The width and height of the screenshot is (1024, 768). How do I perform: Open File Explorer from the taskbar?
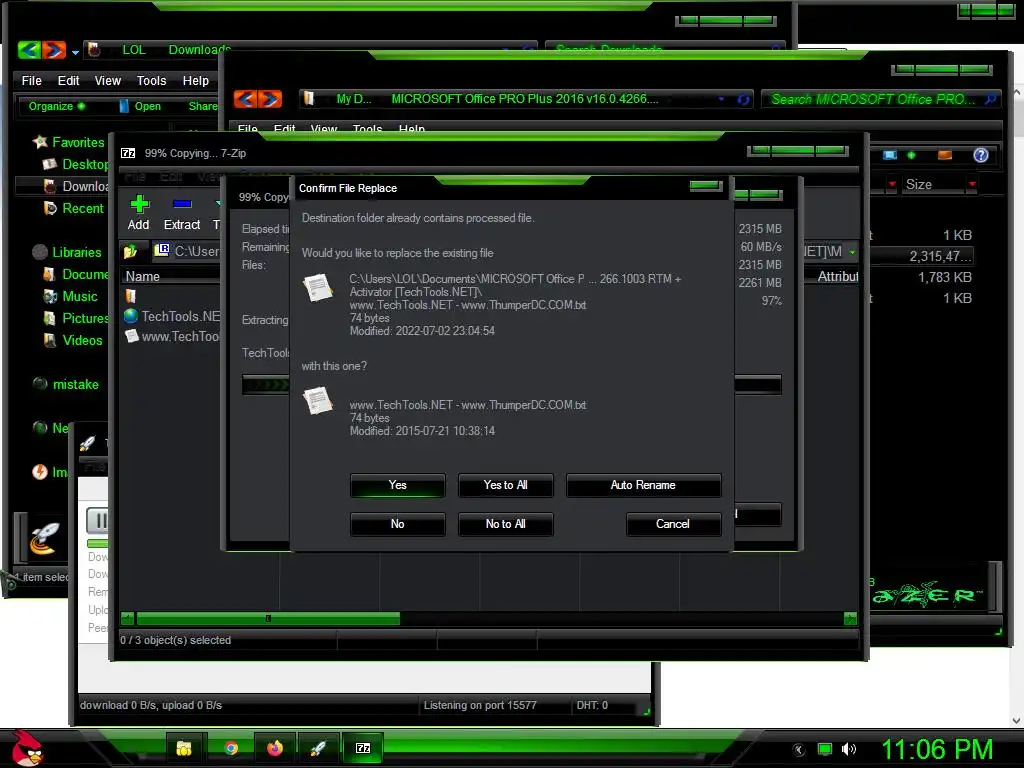tap(184, 748)
